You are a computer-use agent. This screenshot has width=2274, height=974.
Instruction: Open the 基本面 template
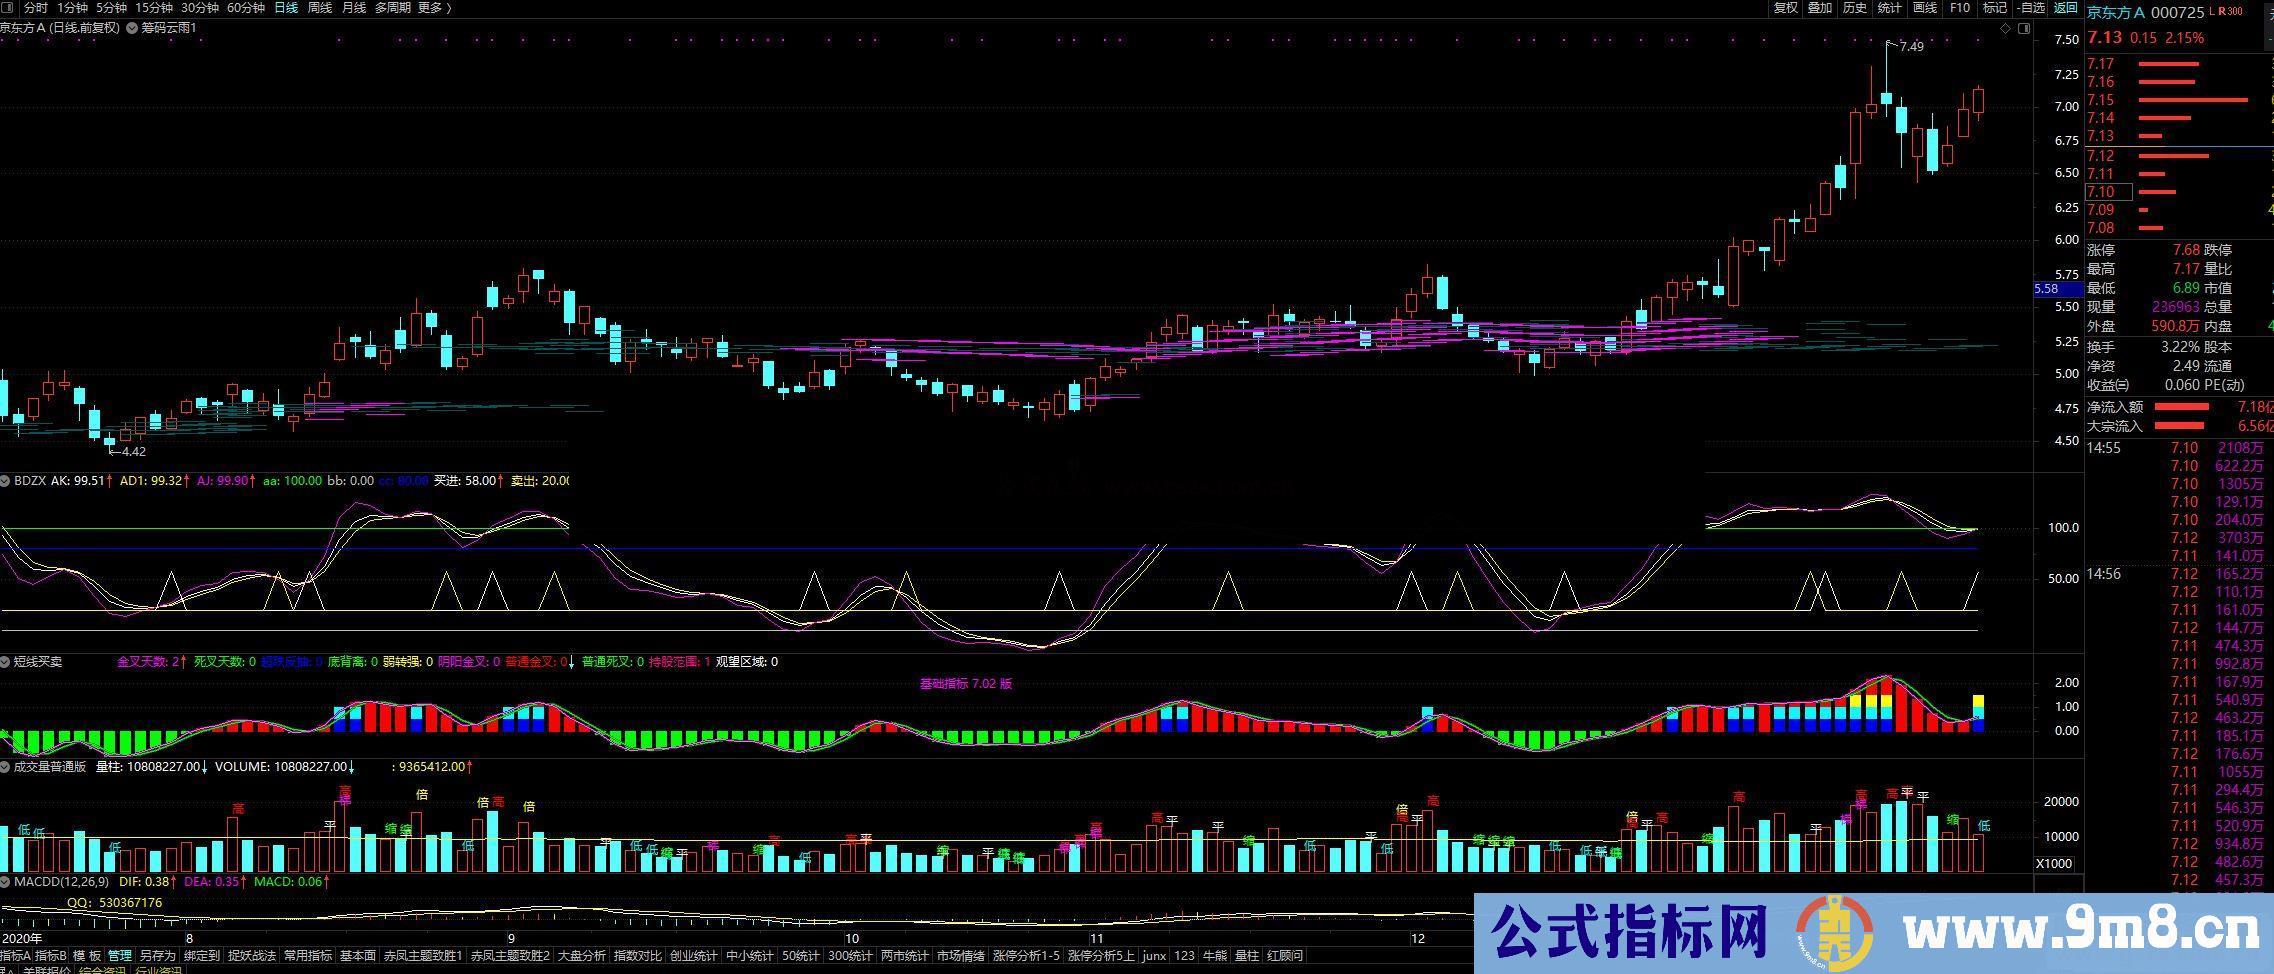point(358,956)
